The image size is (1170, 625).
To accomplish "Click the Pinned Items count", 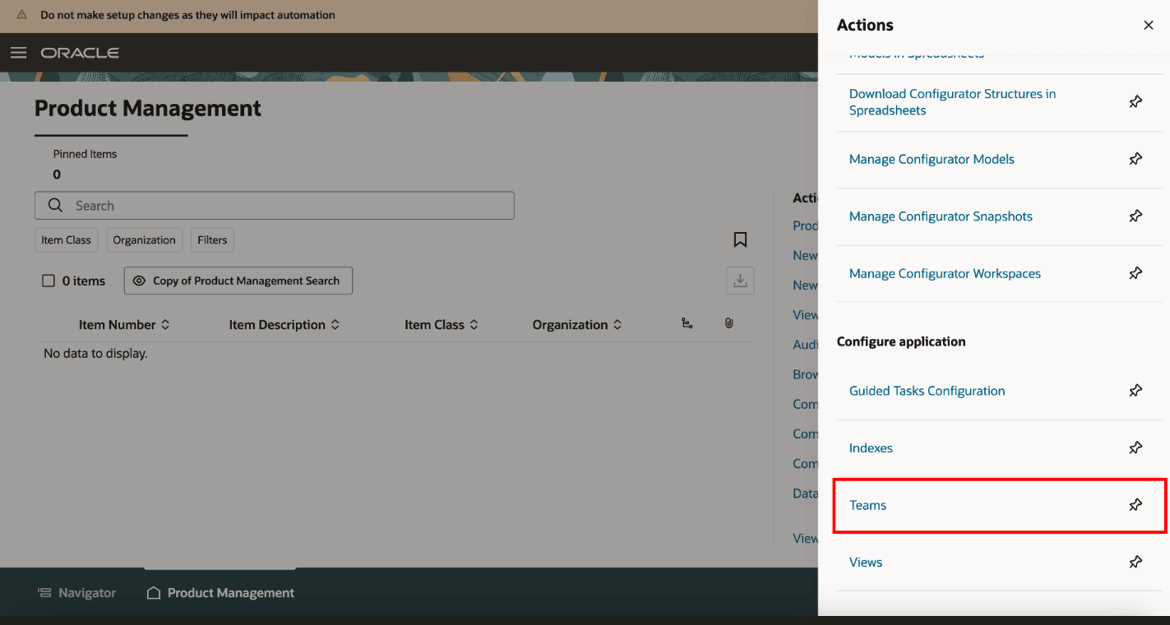I will click(x=57, y=175).
